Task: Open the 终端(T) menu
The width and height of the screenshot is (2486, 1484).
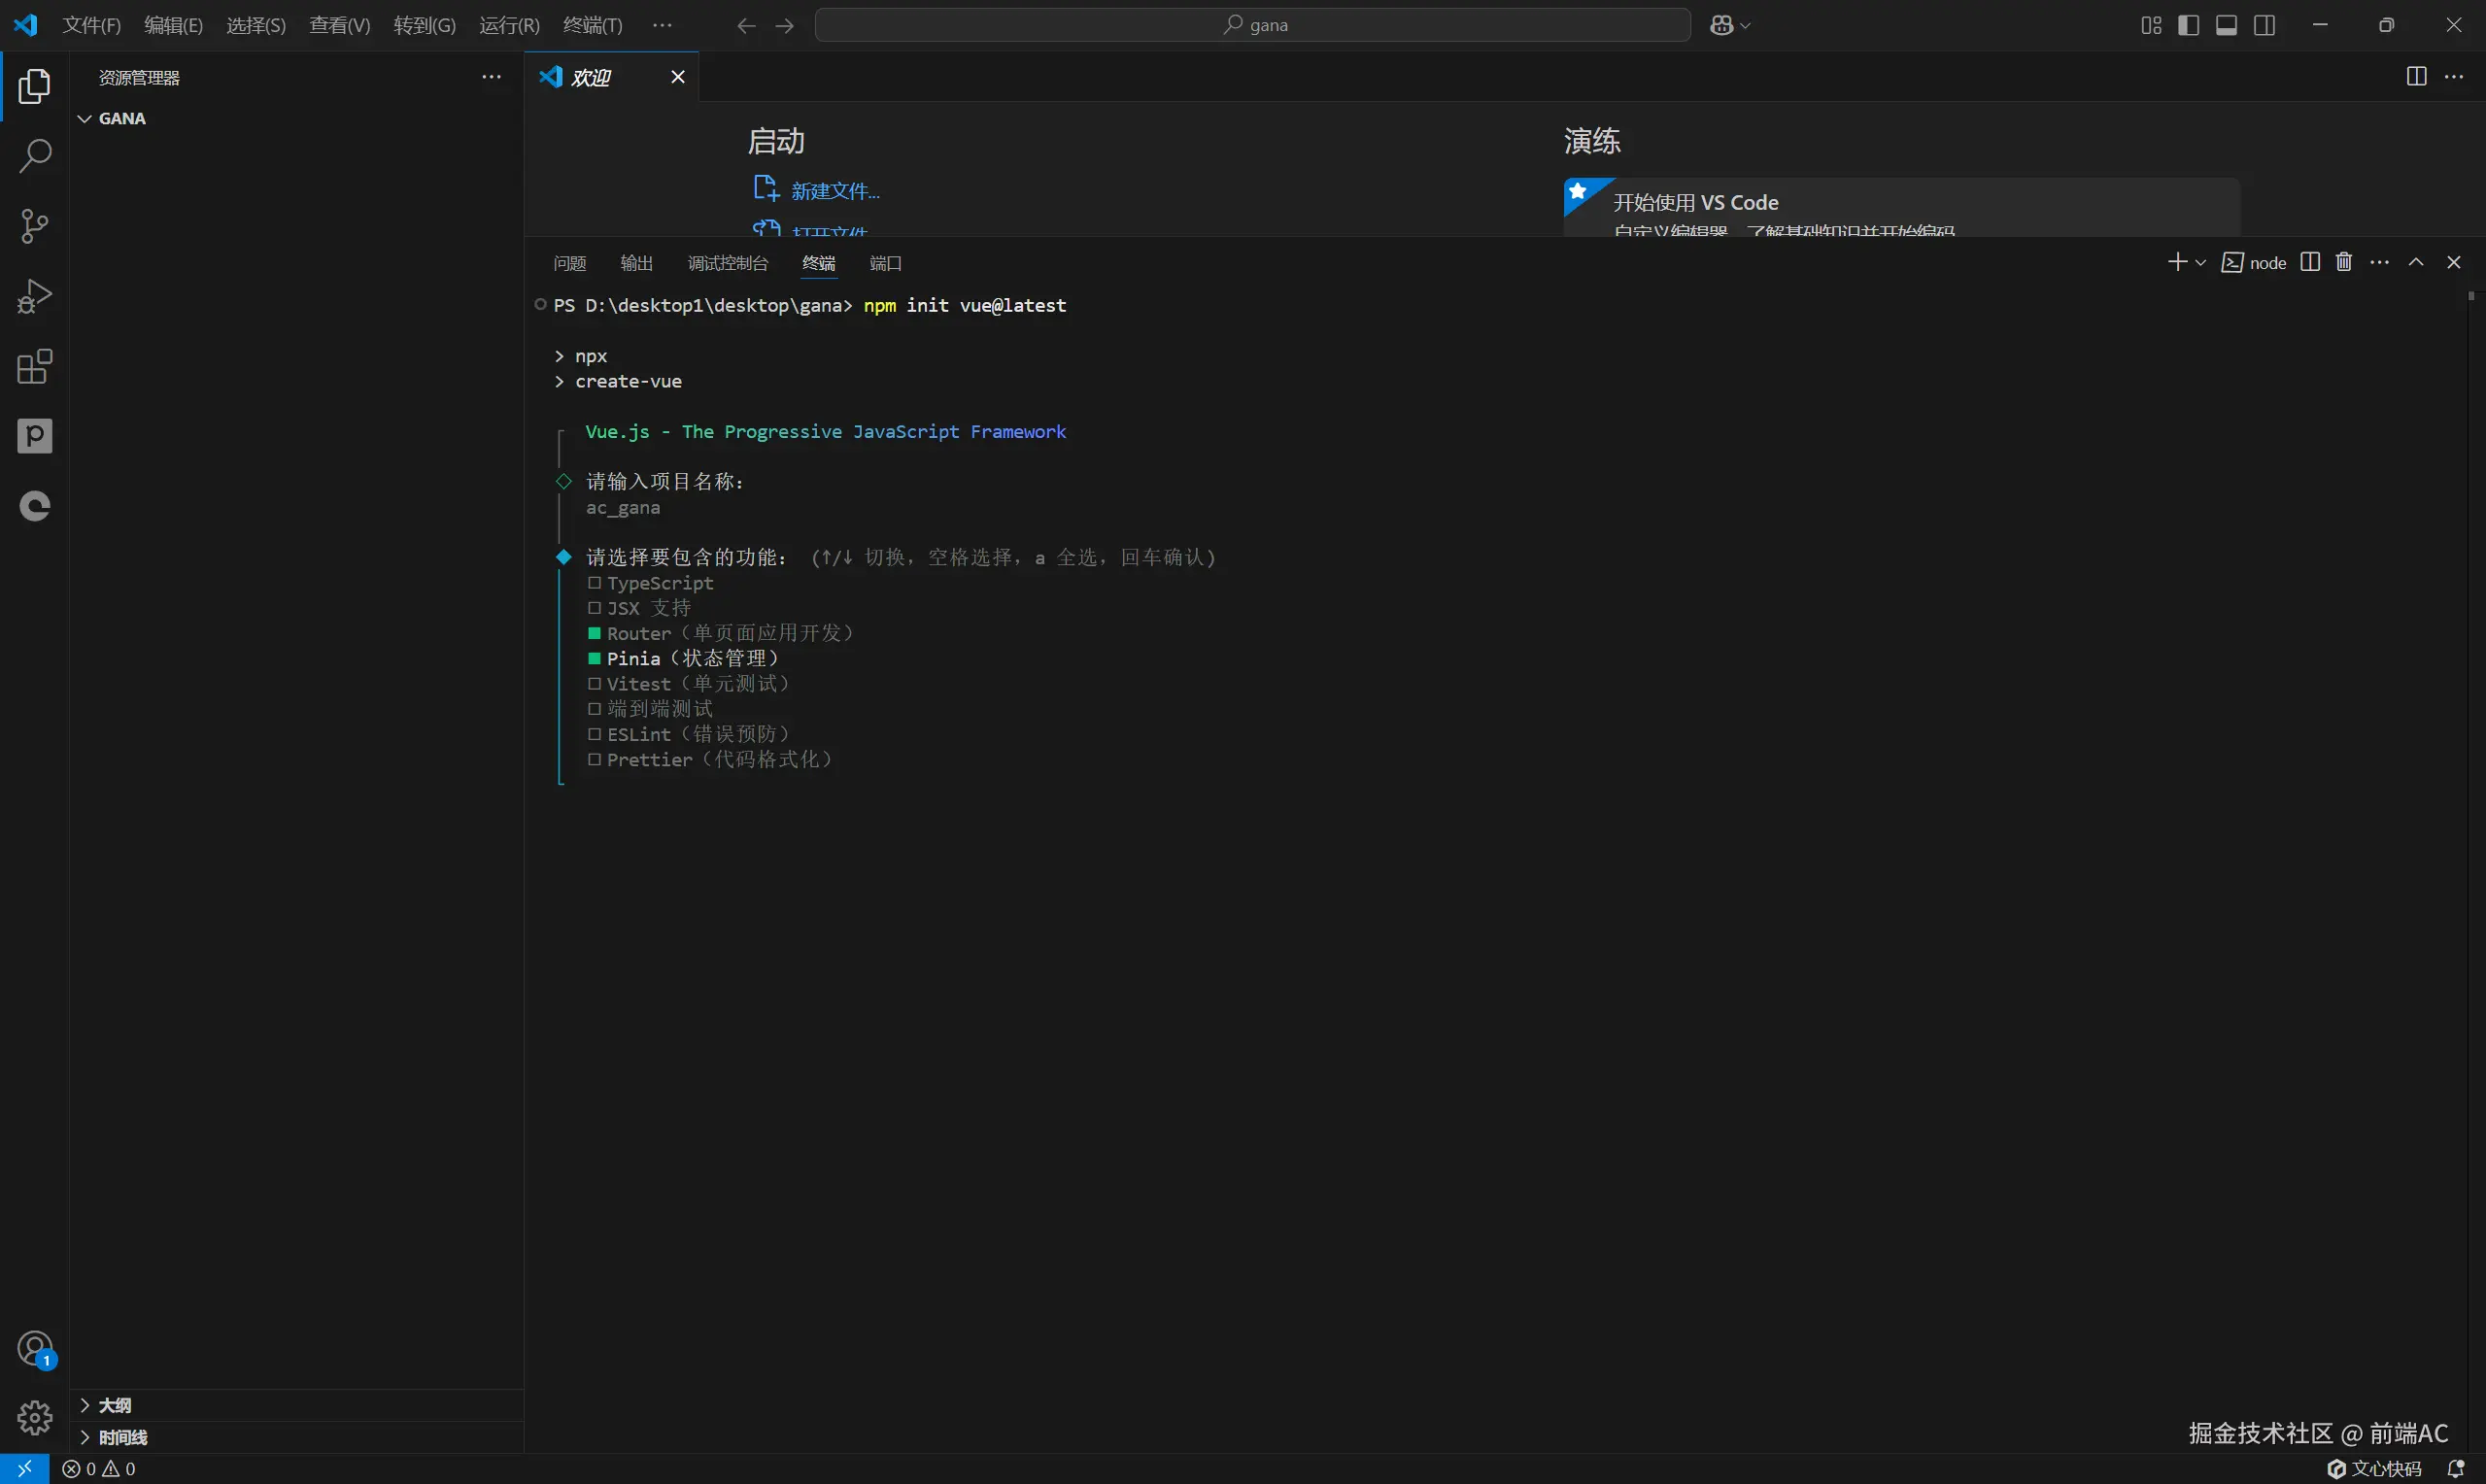Action: (592, 25)
